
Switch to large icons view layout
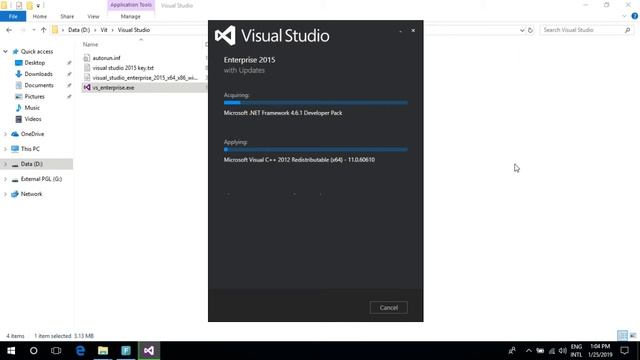coord(633,336)
